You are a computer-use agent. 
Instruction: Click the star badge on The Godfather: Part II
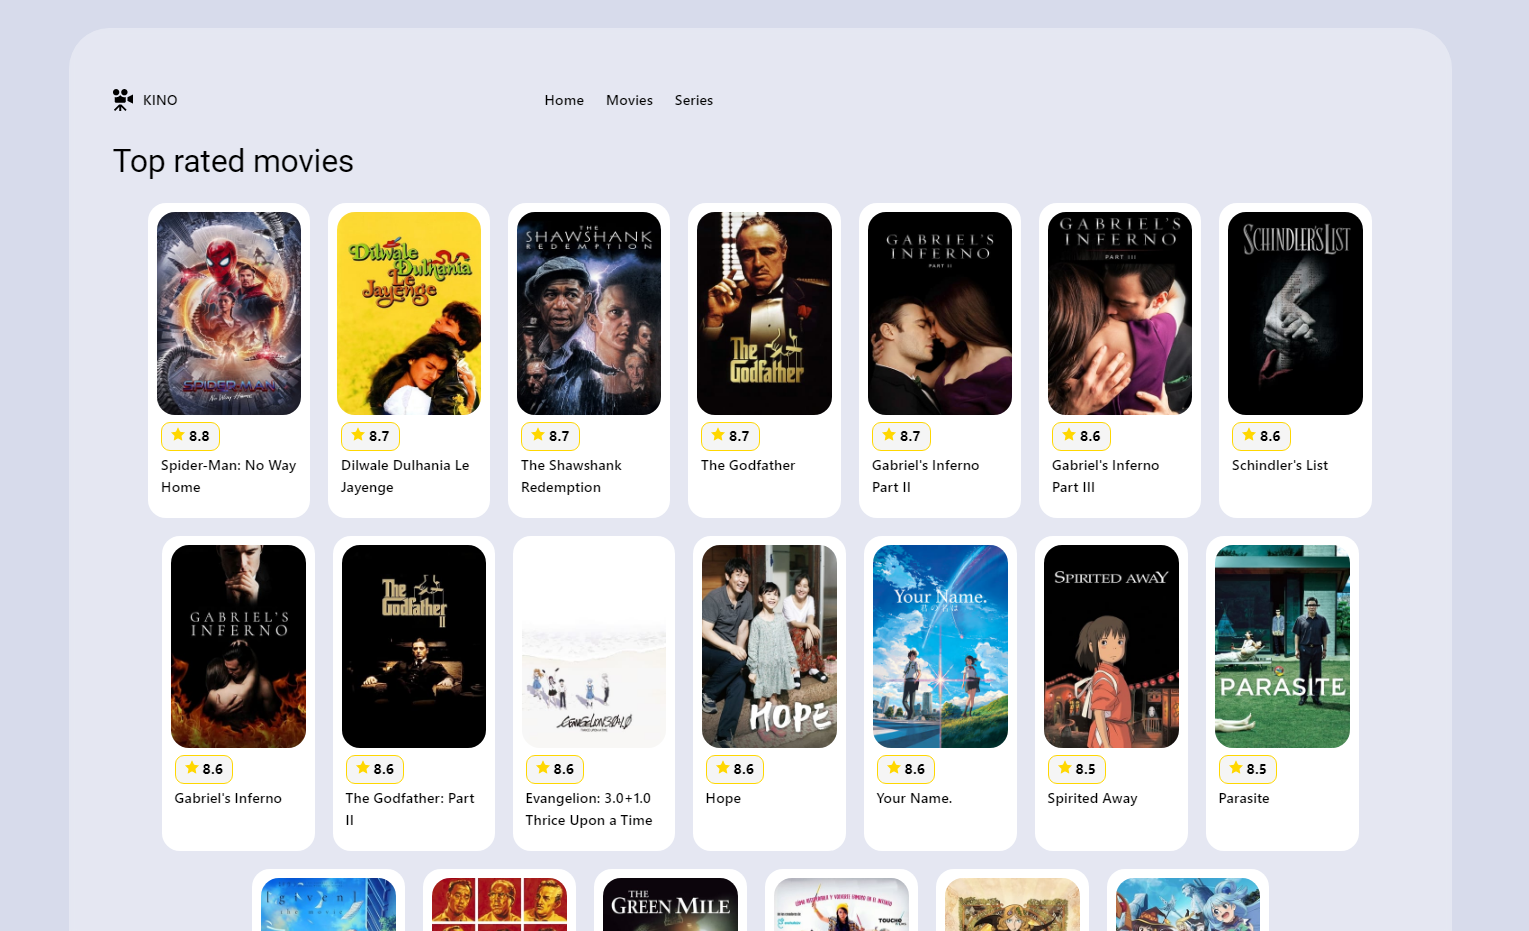coord(375,769)
